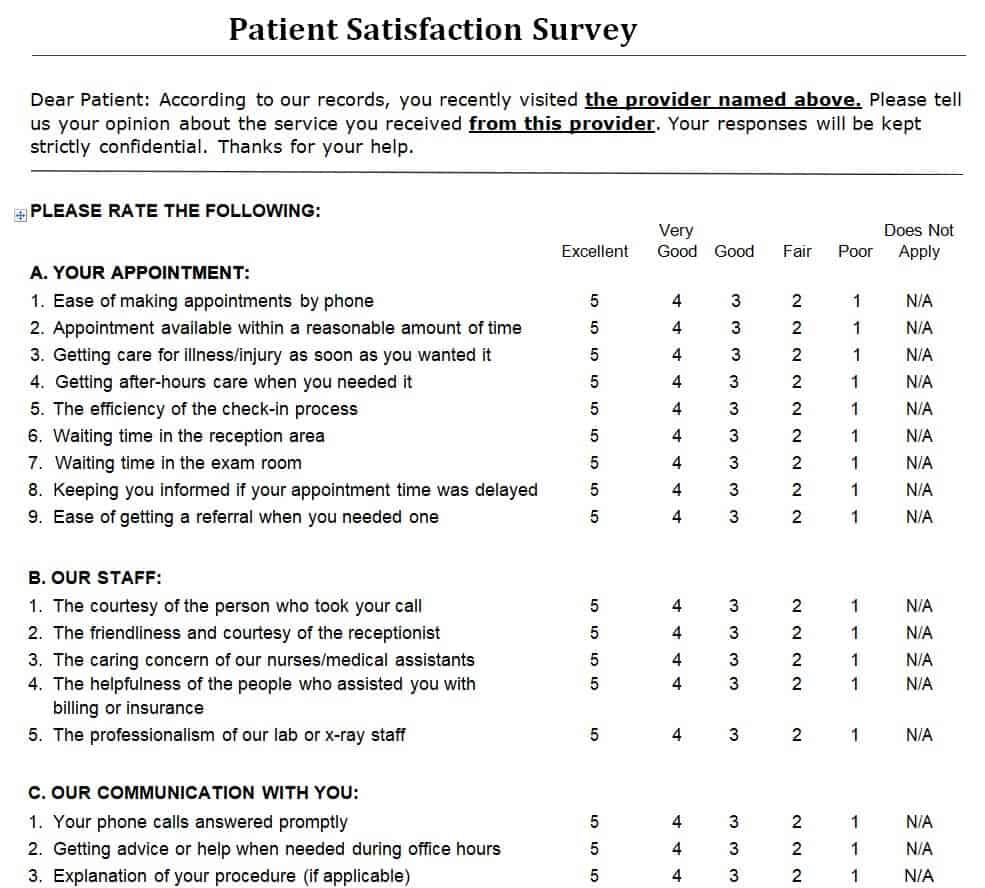Choose N/A for getting after-hours care
Image resolution: width=985 pixels, height=888 pixels.
(918, 382)
